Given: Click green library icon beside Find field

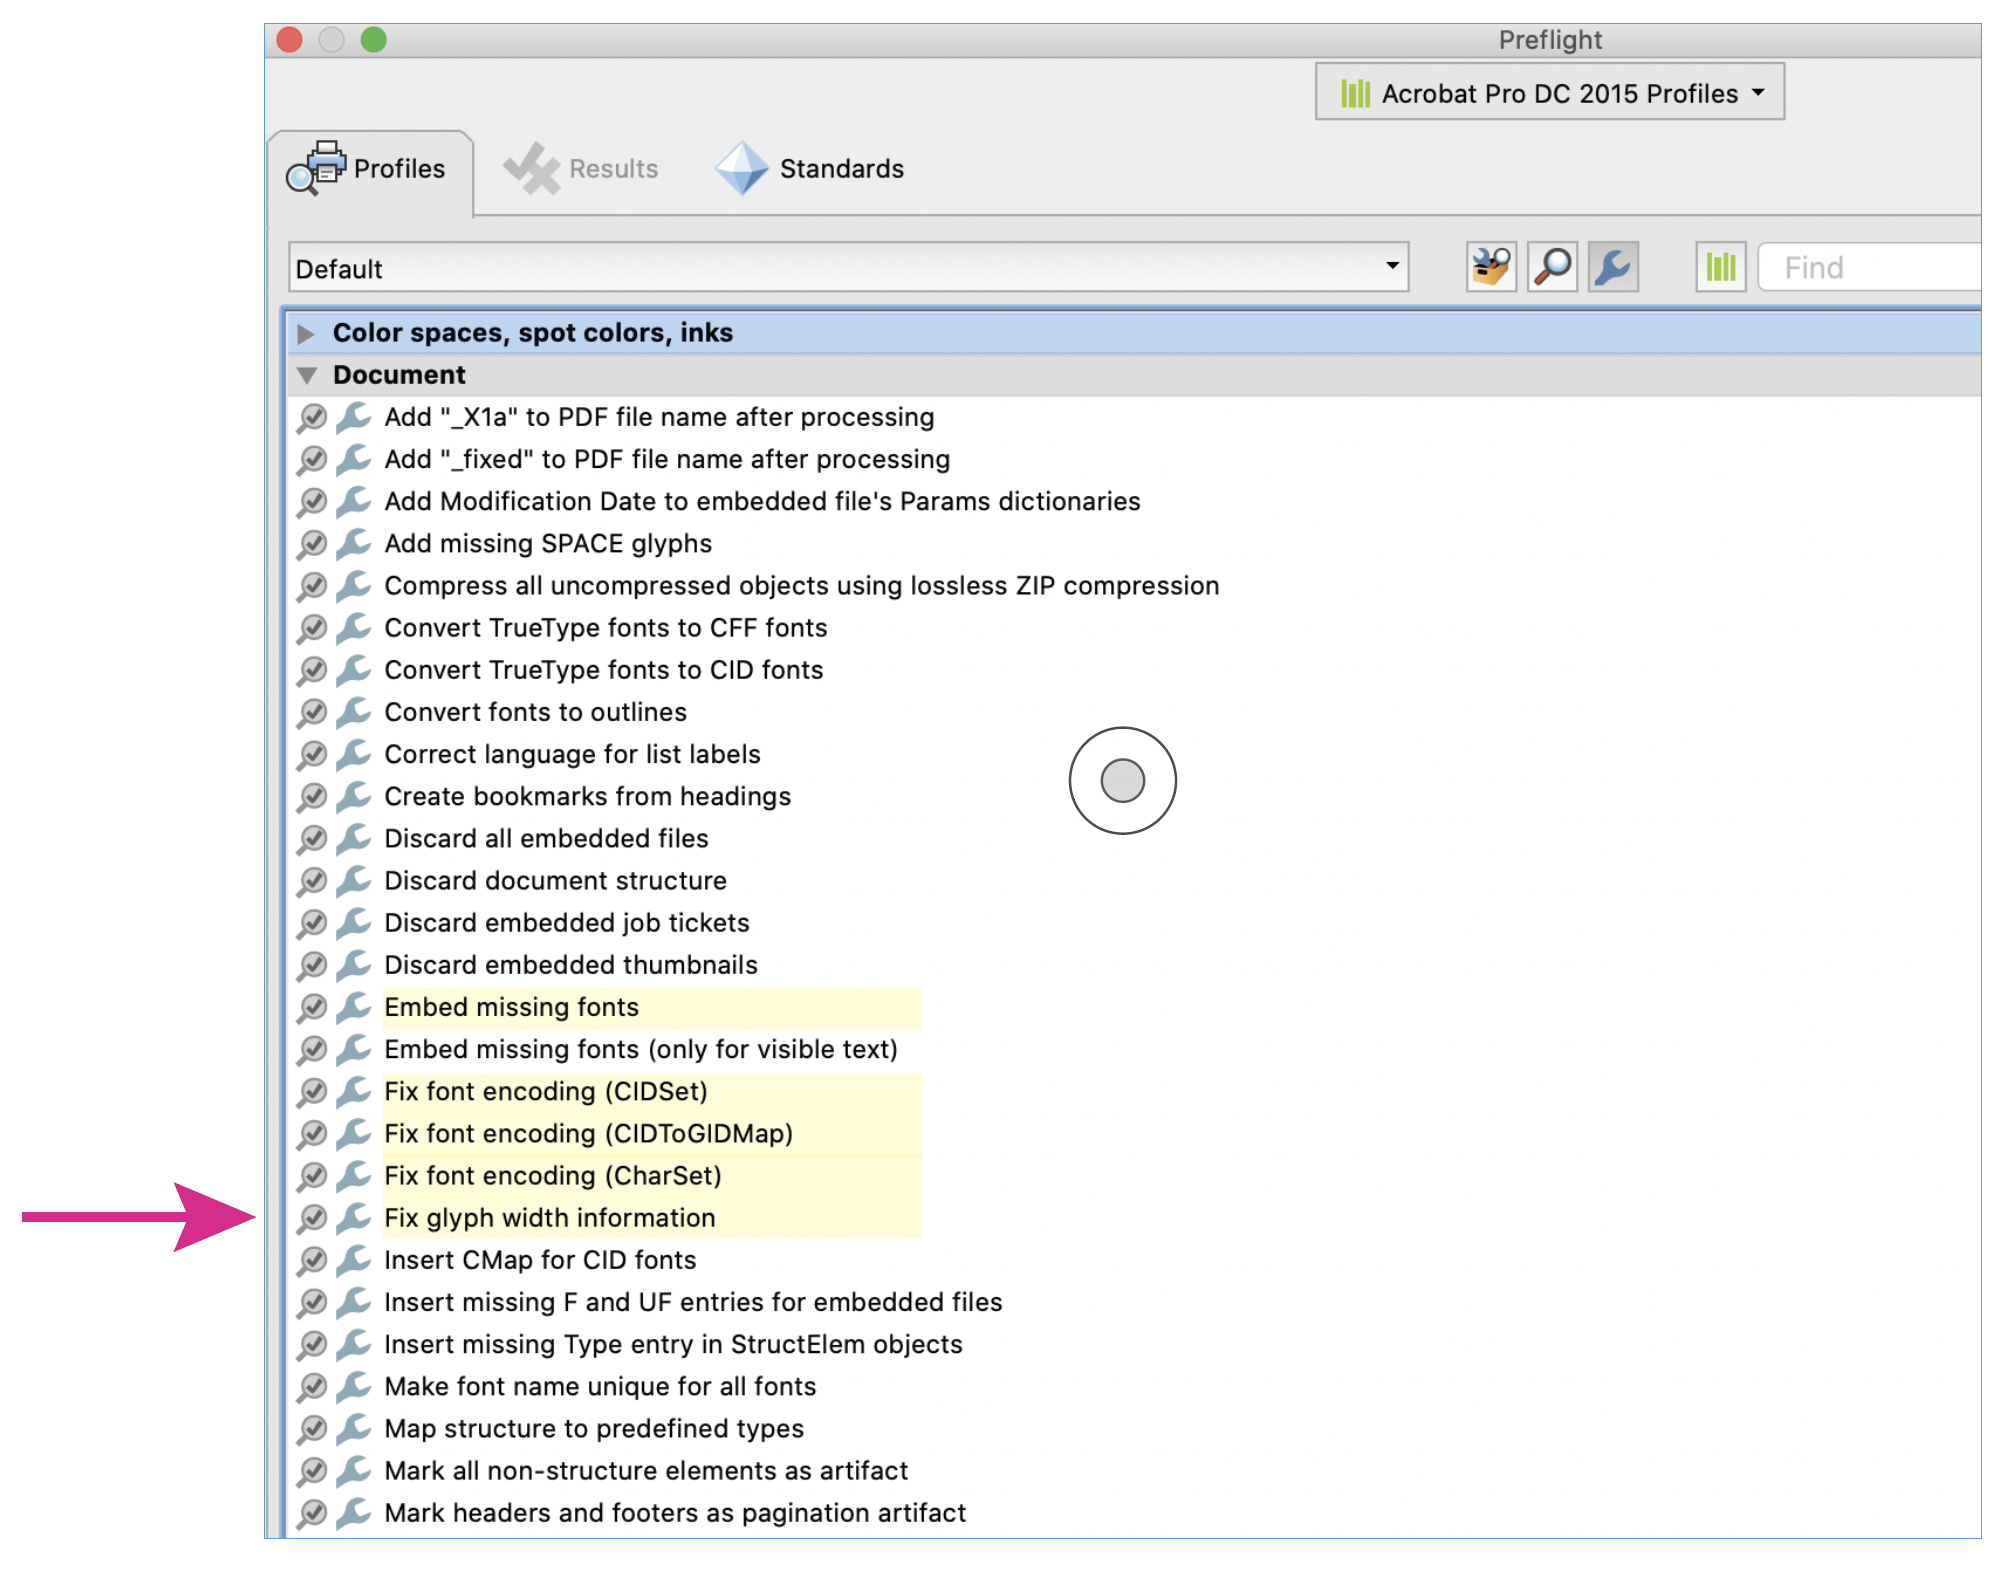Looking at the screenshot, I should pyautogui.click(x=1720, y=267).
